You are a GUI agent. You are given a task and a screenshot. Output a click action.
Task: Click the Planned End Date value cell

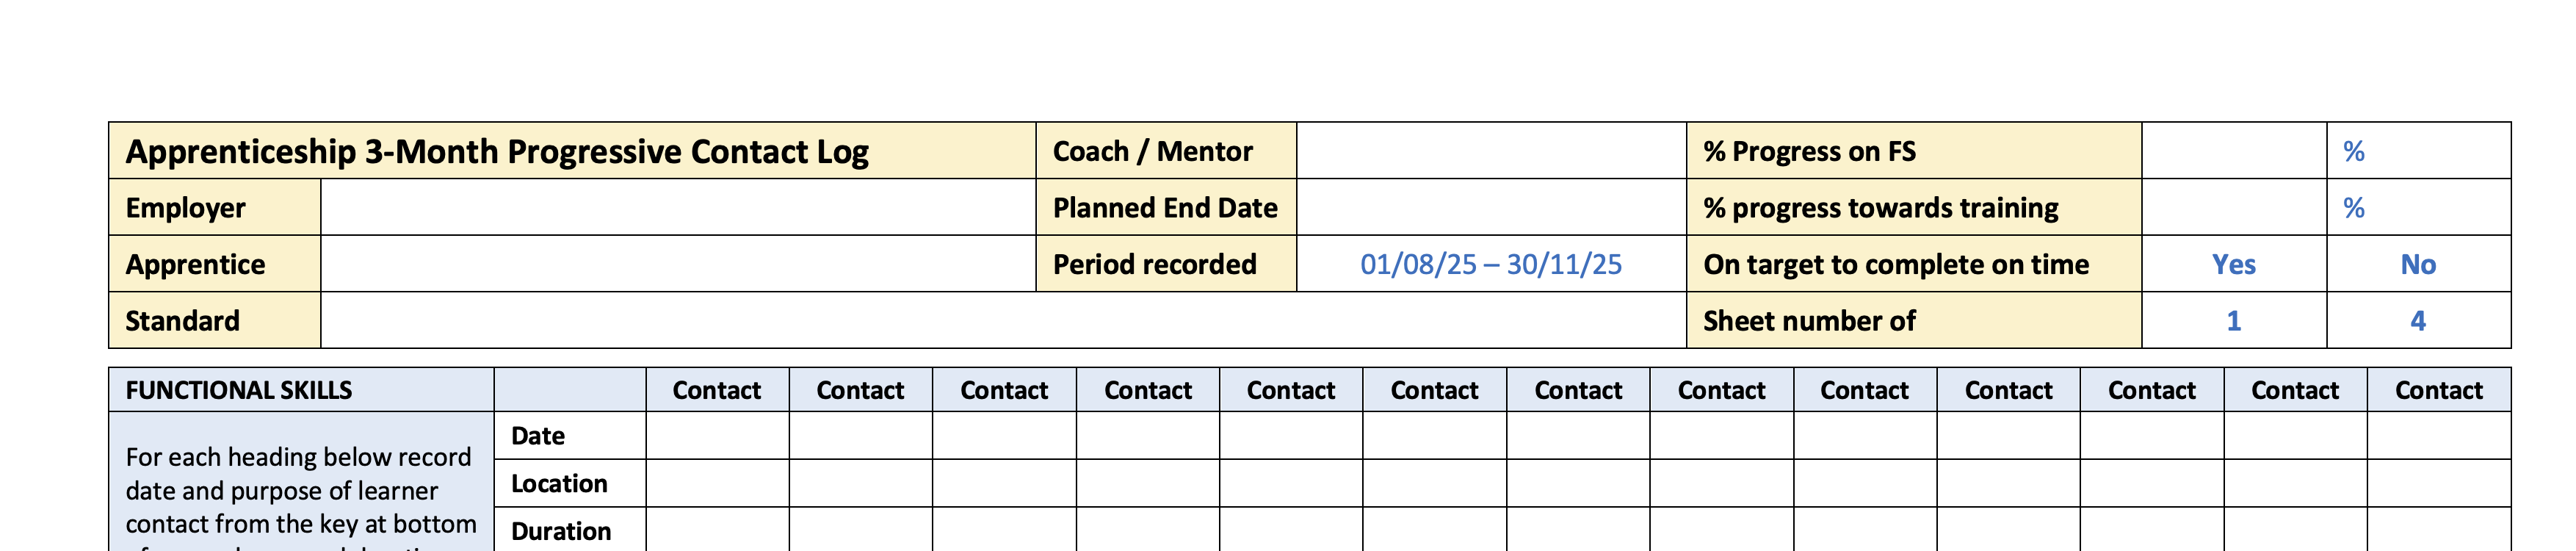1491,208
